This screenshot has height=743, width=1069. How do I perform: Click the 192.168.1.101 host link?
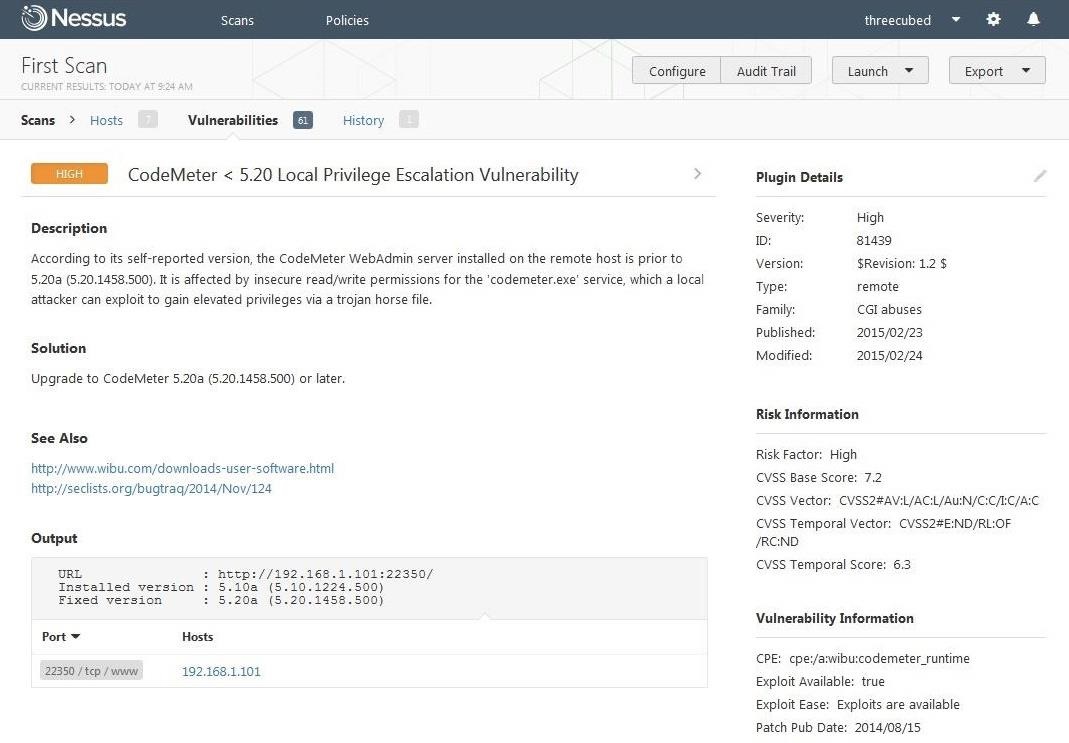221,671
